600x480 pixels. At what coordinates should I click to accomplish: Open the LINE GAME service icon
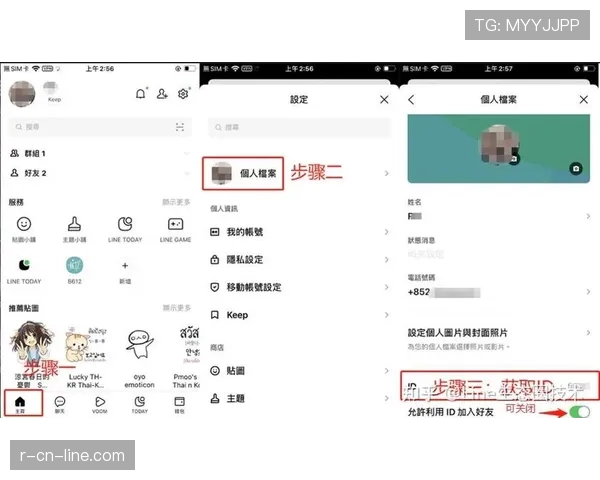point(176,224)
